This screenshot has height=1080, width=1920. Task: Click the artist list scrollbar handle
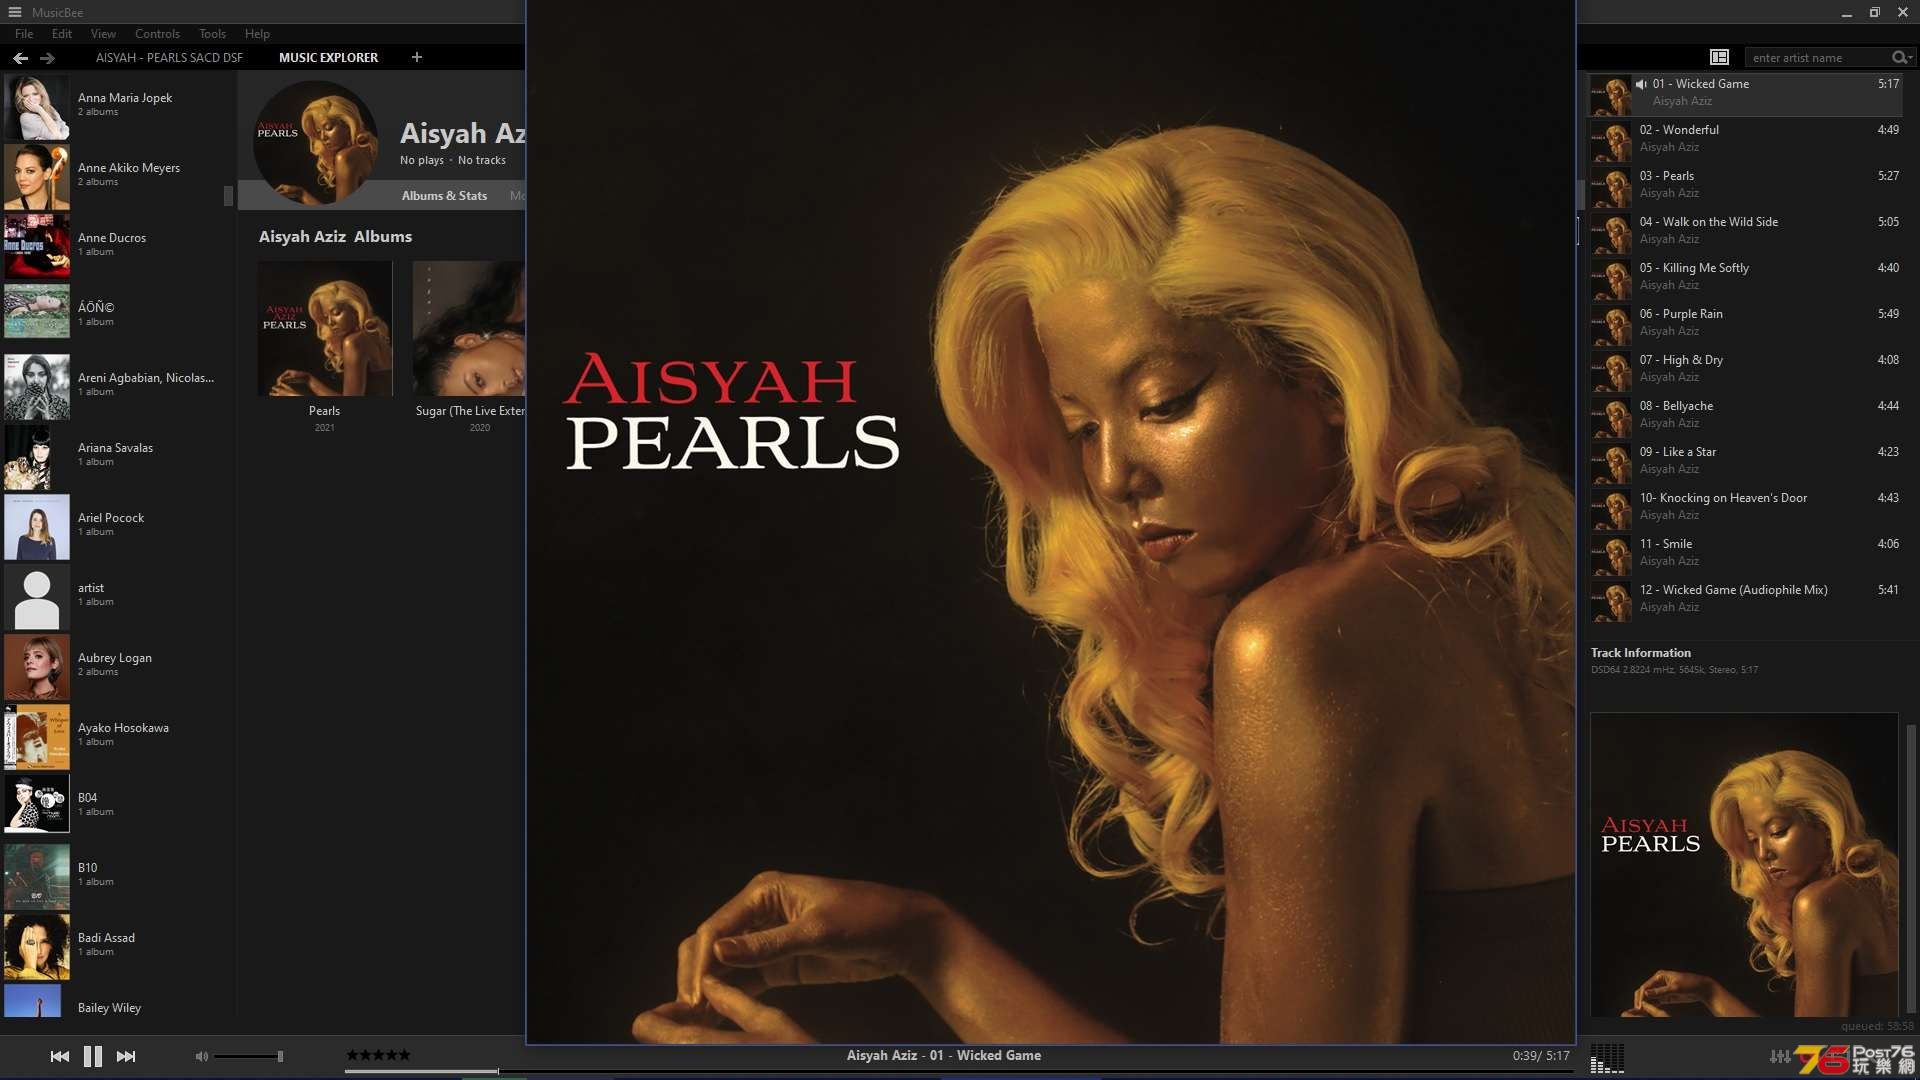[228, 195]
